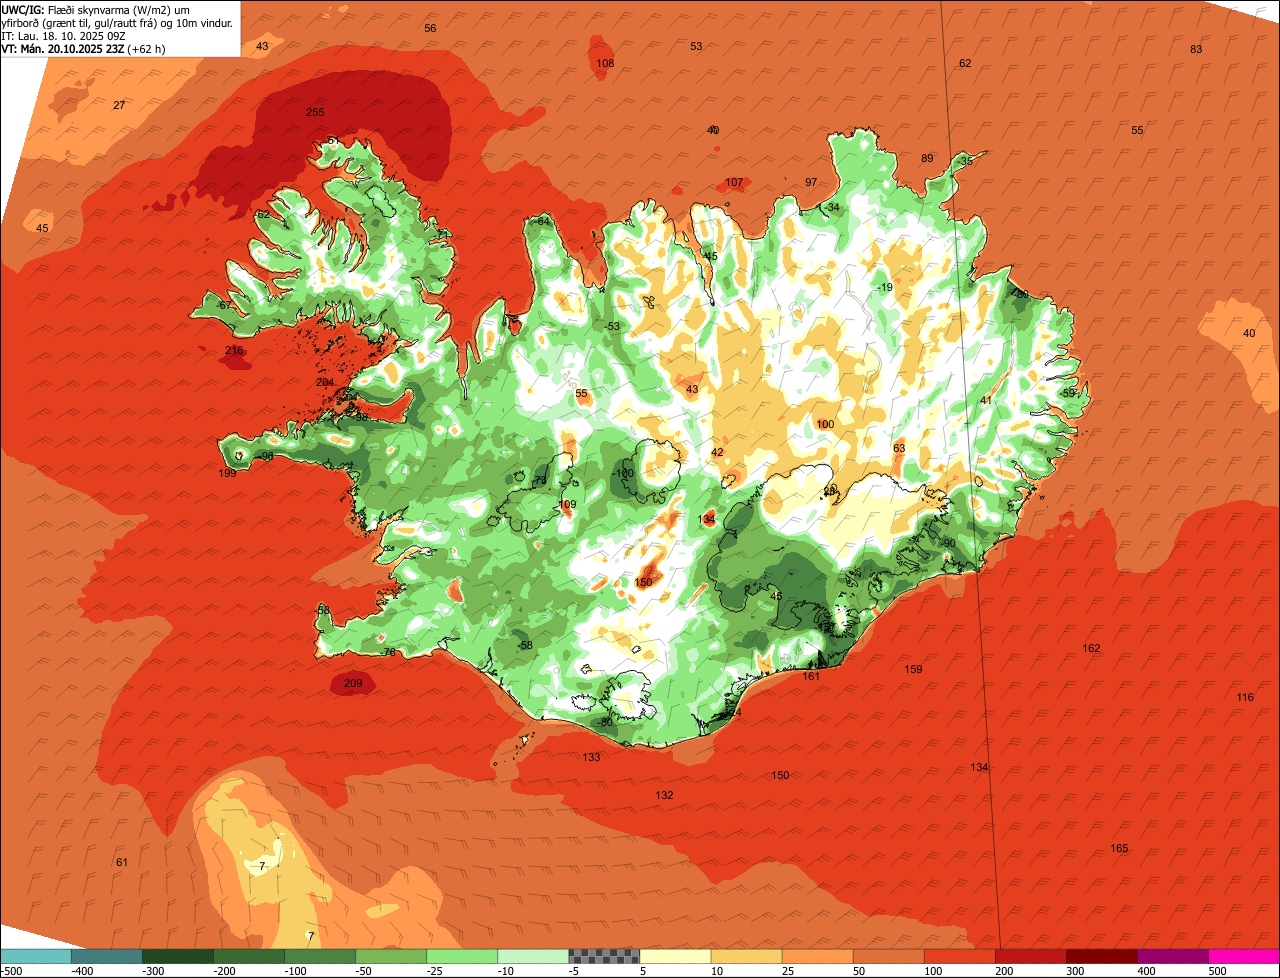Image resolution: width=1280 pixels, height=978 pixels.
Task: Pick the light orange 25 to 50 legend swatch
Action: click(x=817, y=956)
